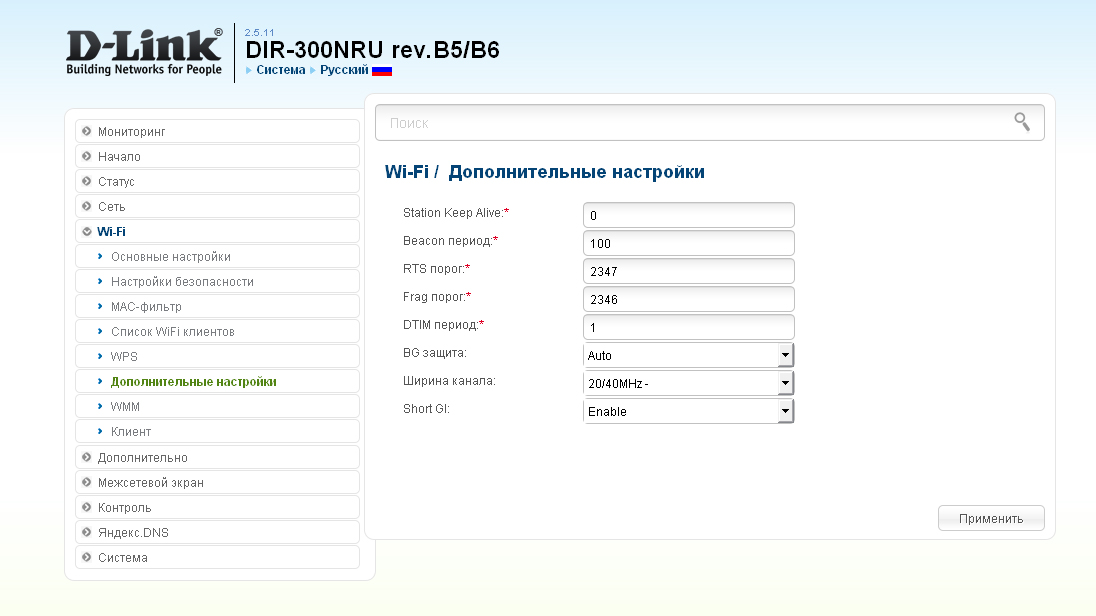Click the Применить button

coord(991,518)
